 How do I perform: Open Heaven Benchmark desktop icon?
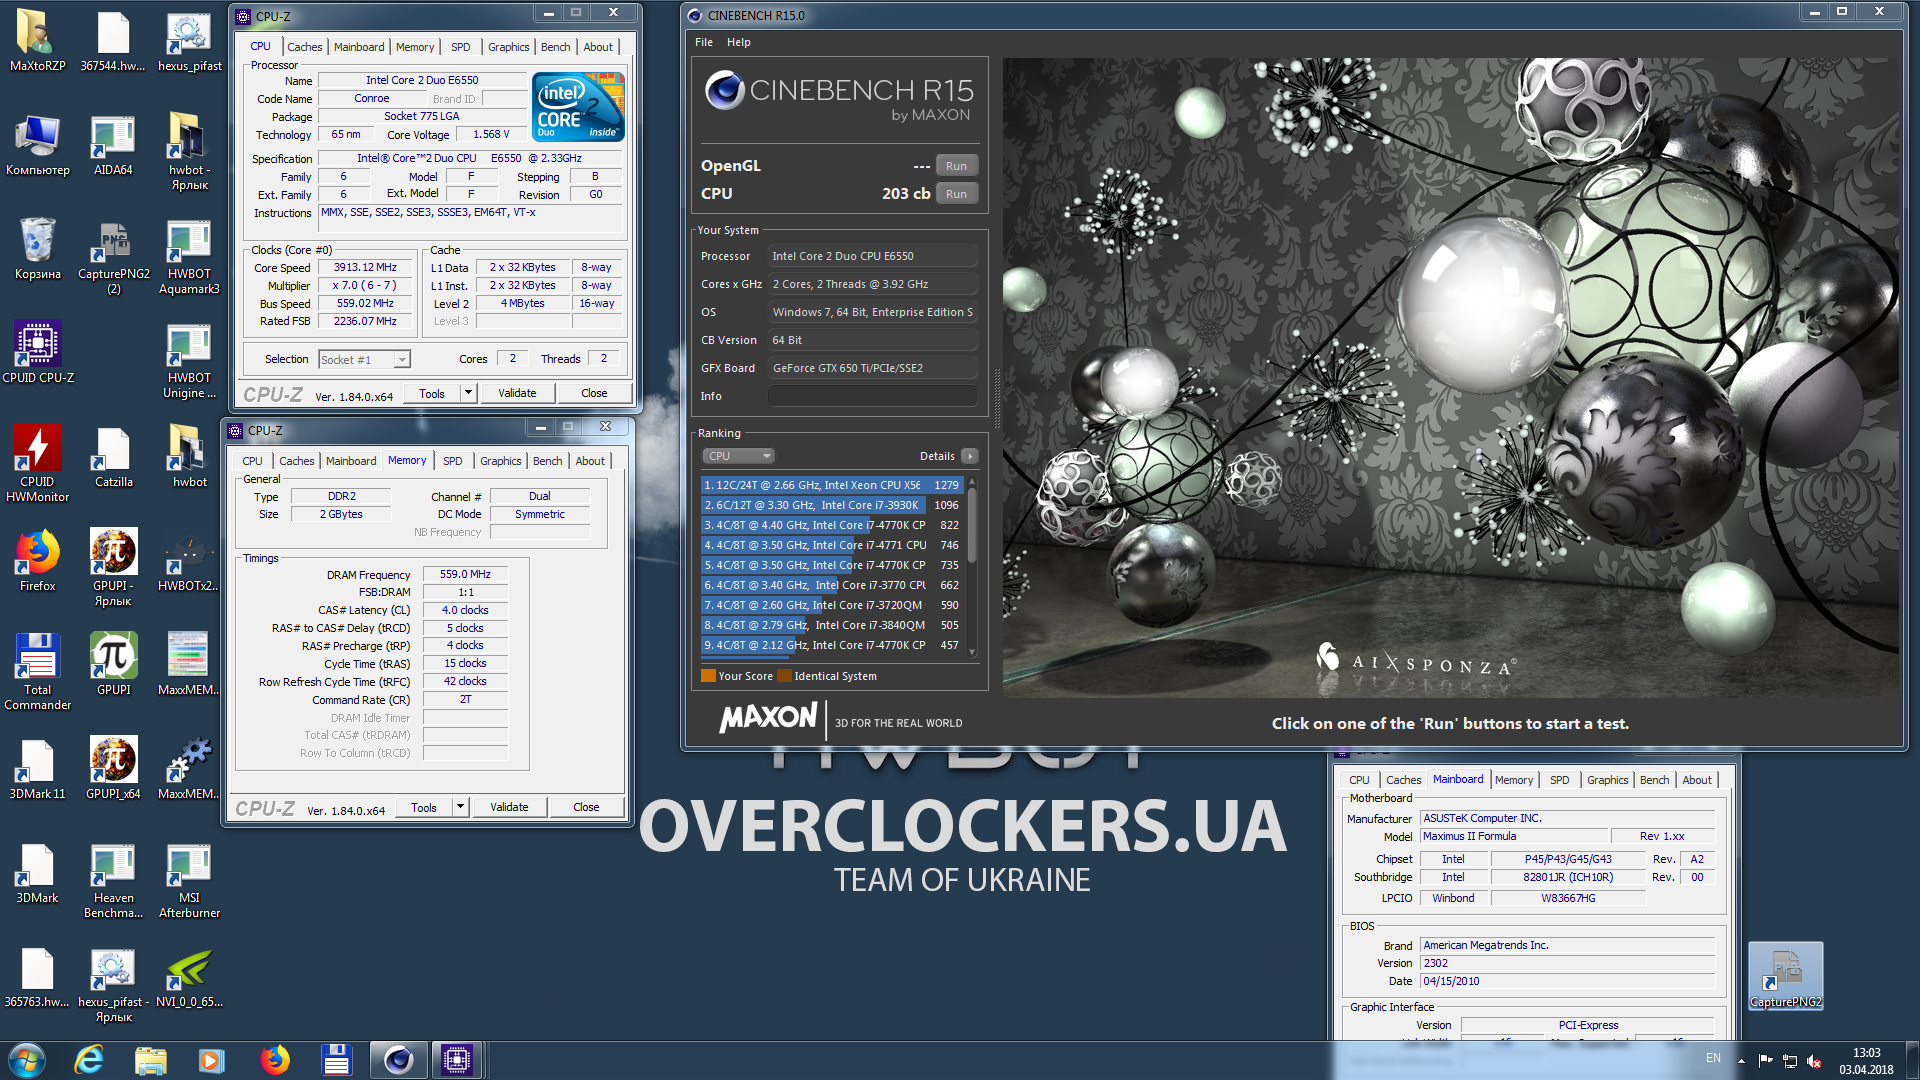tap(113, 881)
